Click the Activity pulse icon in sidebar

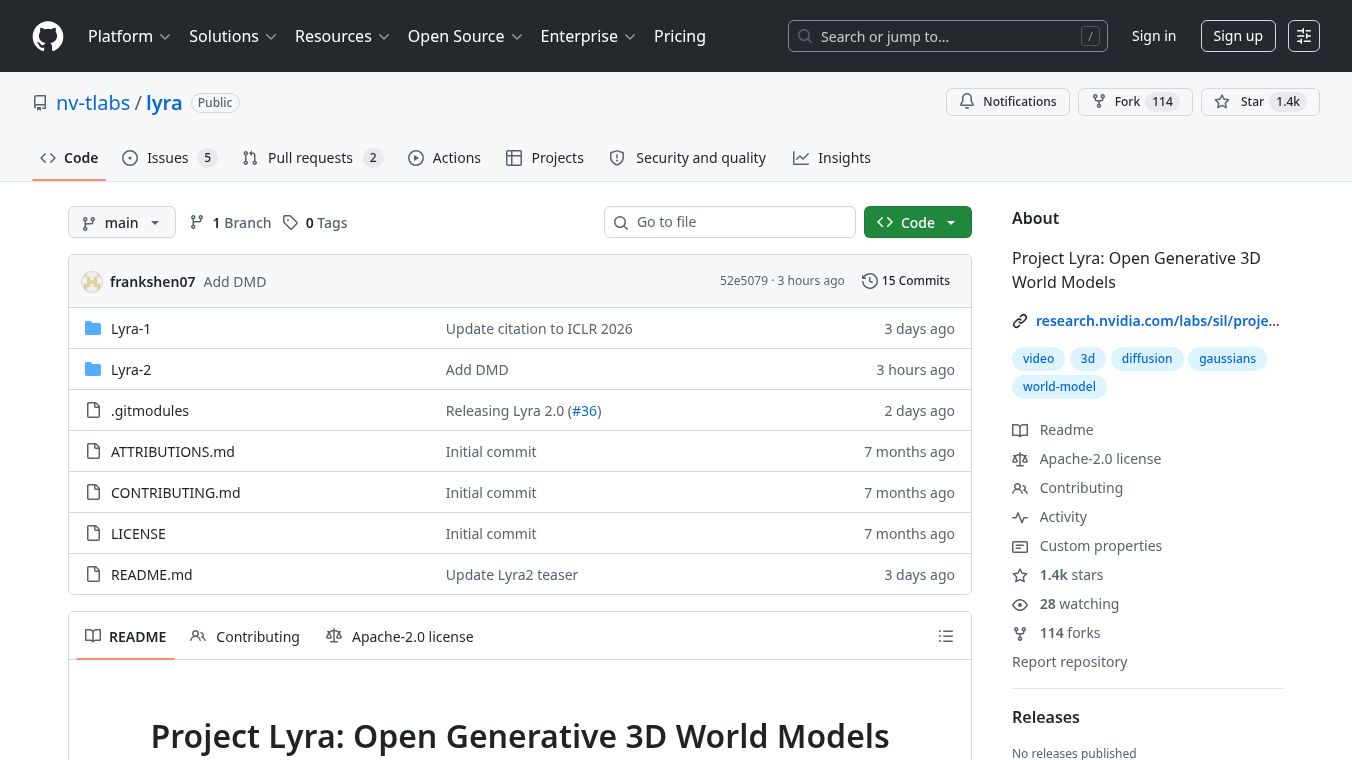coord(1020,517)
